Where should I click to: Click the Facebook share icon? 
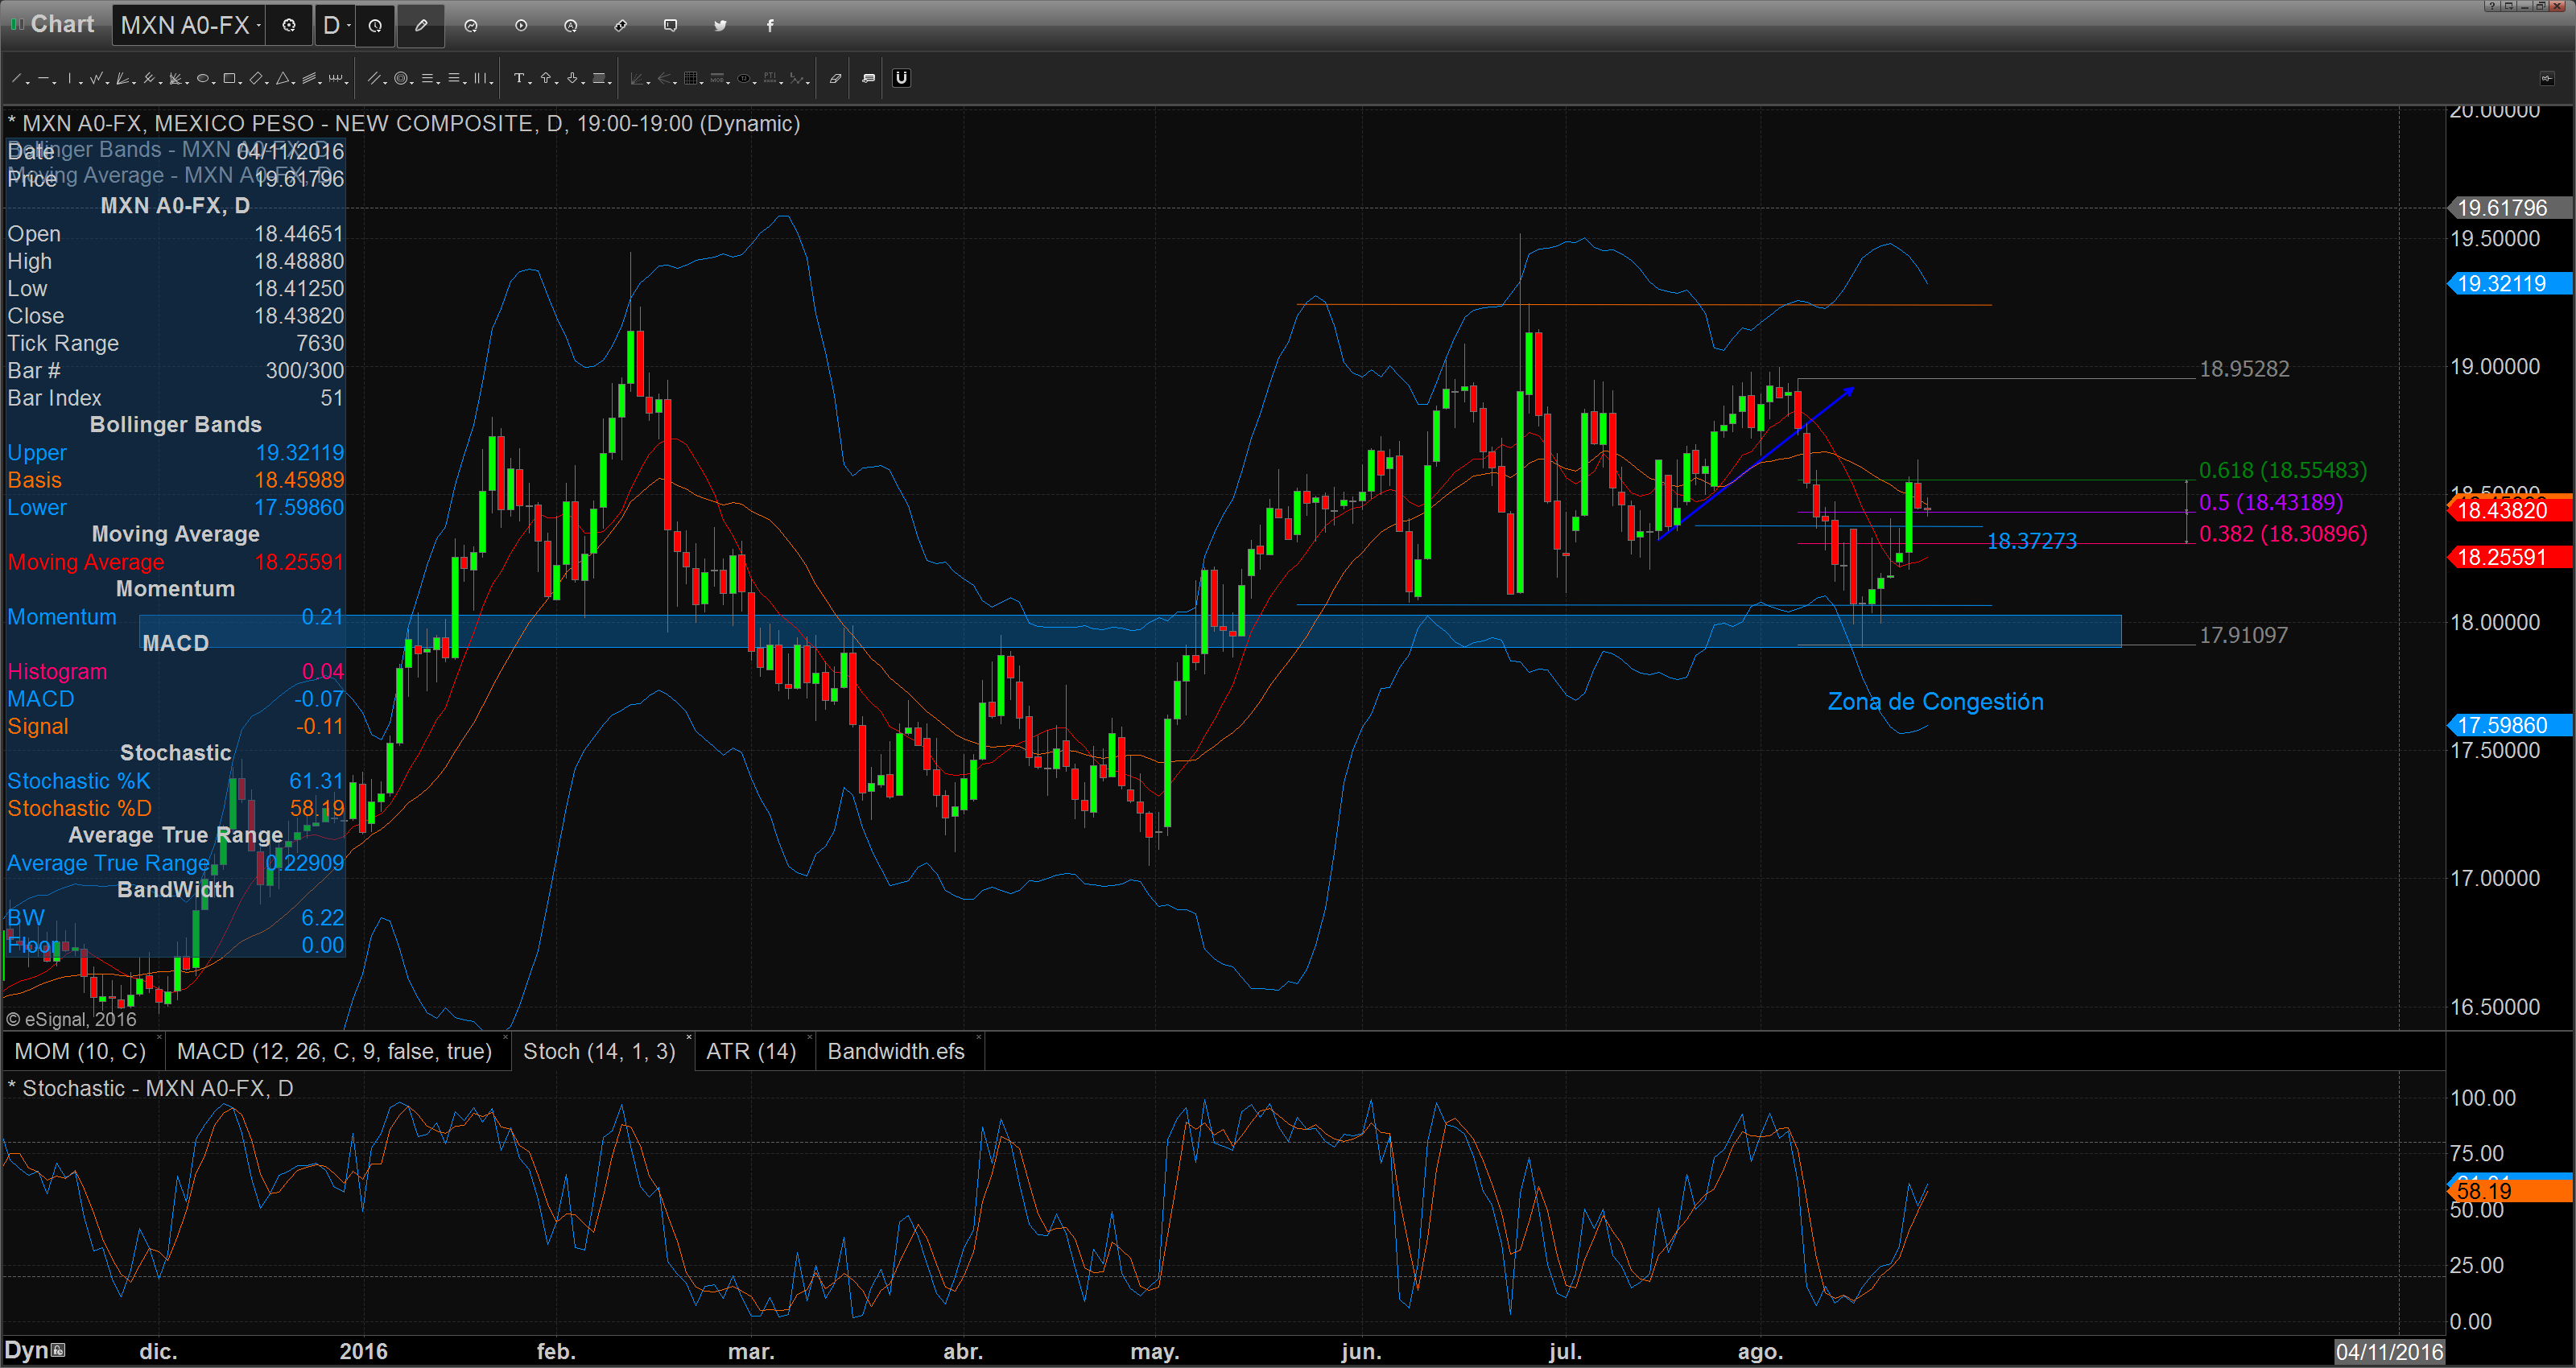pos(770,25)
